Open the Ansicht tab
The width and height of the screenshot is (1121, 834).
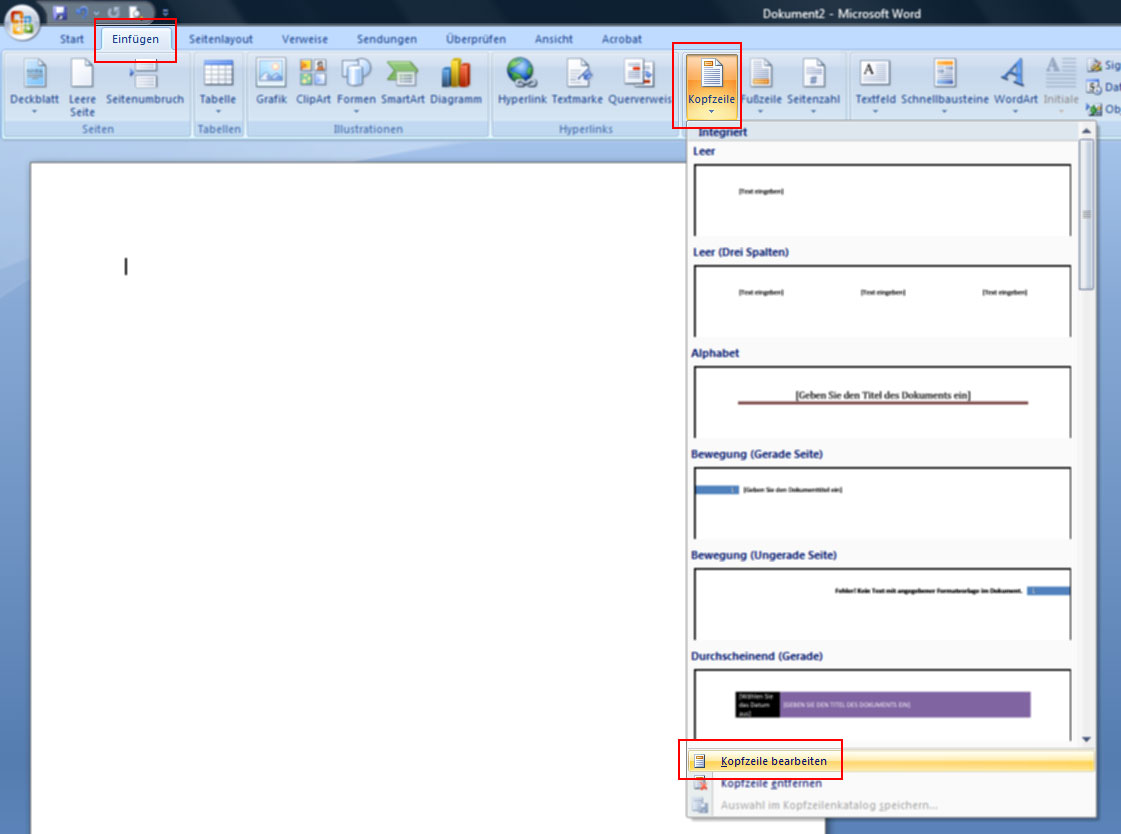(553, 39)
